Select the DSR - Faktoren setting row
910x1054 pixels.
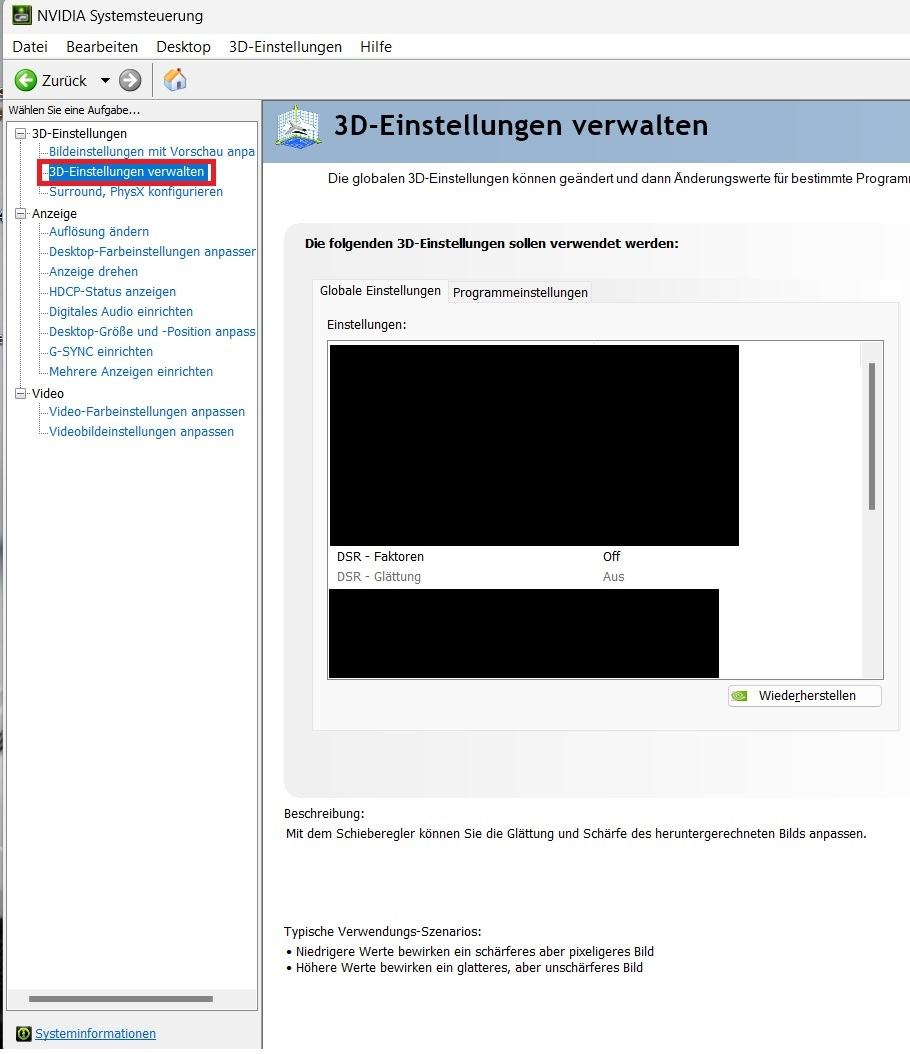pos(595,557)
